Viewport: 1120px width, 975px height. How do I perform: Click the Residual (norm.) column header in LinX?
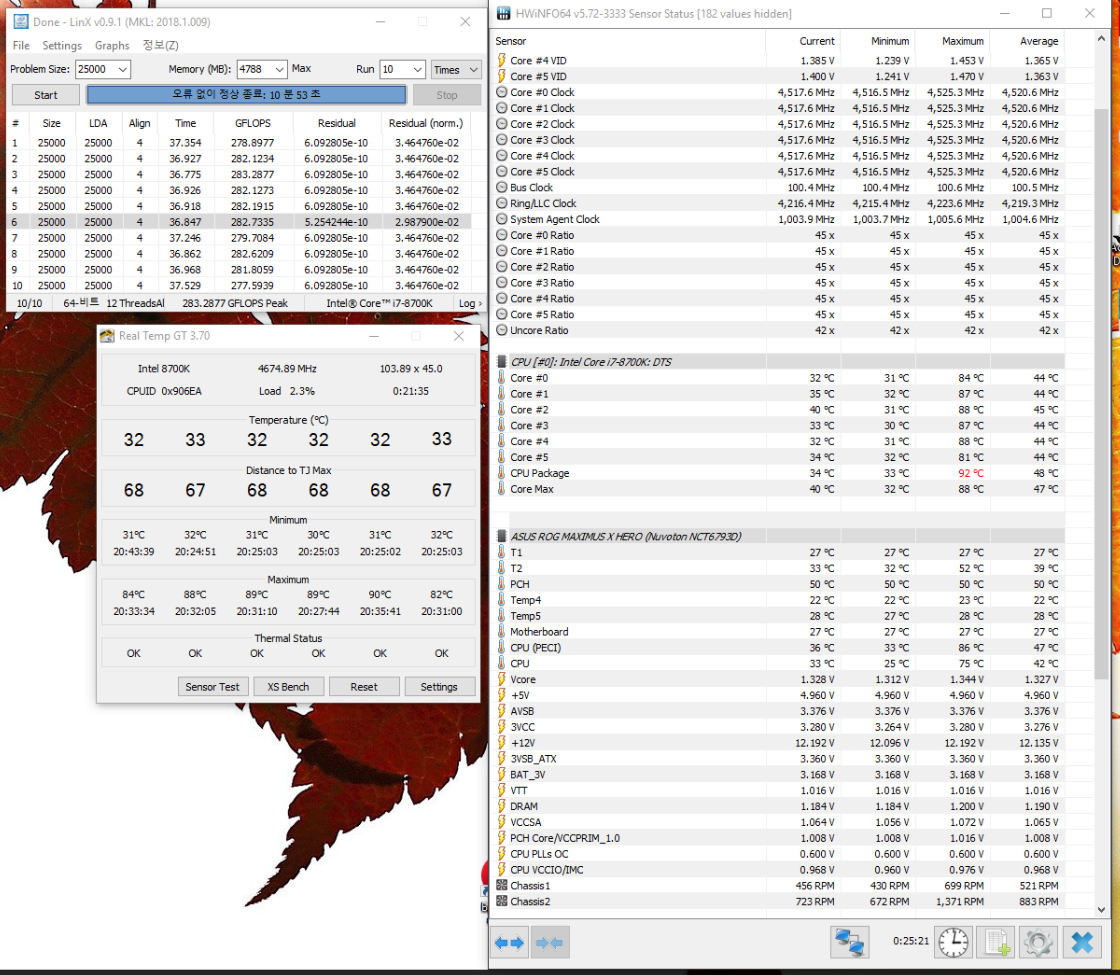tap(426, 123)
